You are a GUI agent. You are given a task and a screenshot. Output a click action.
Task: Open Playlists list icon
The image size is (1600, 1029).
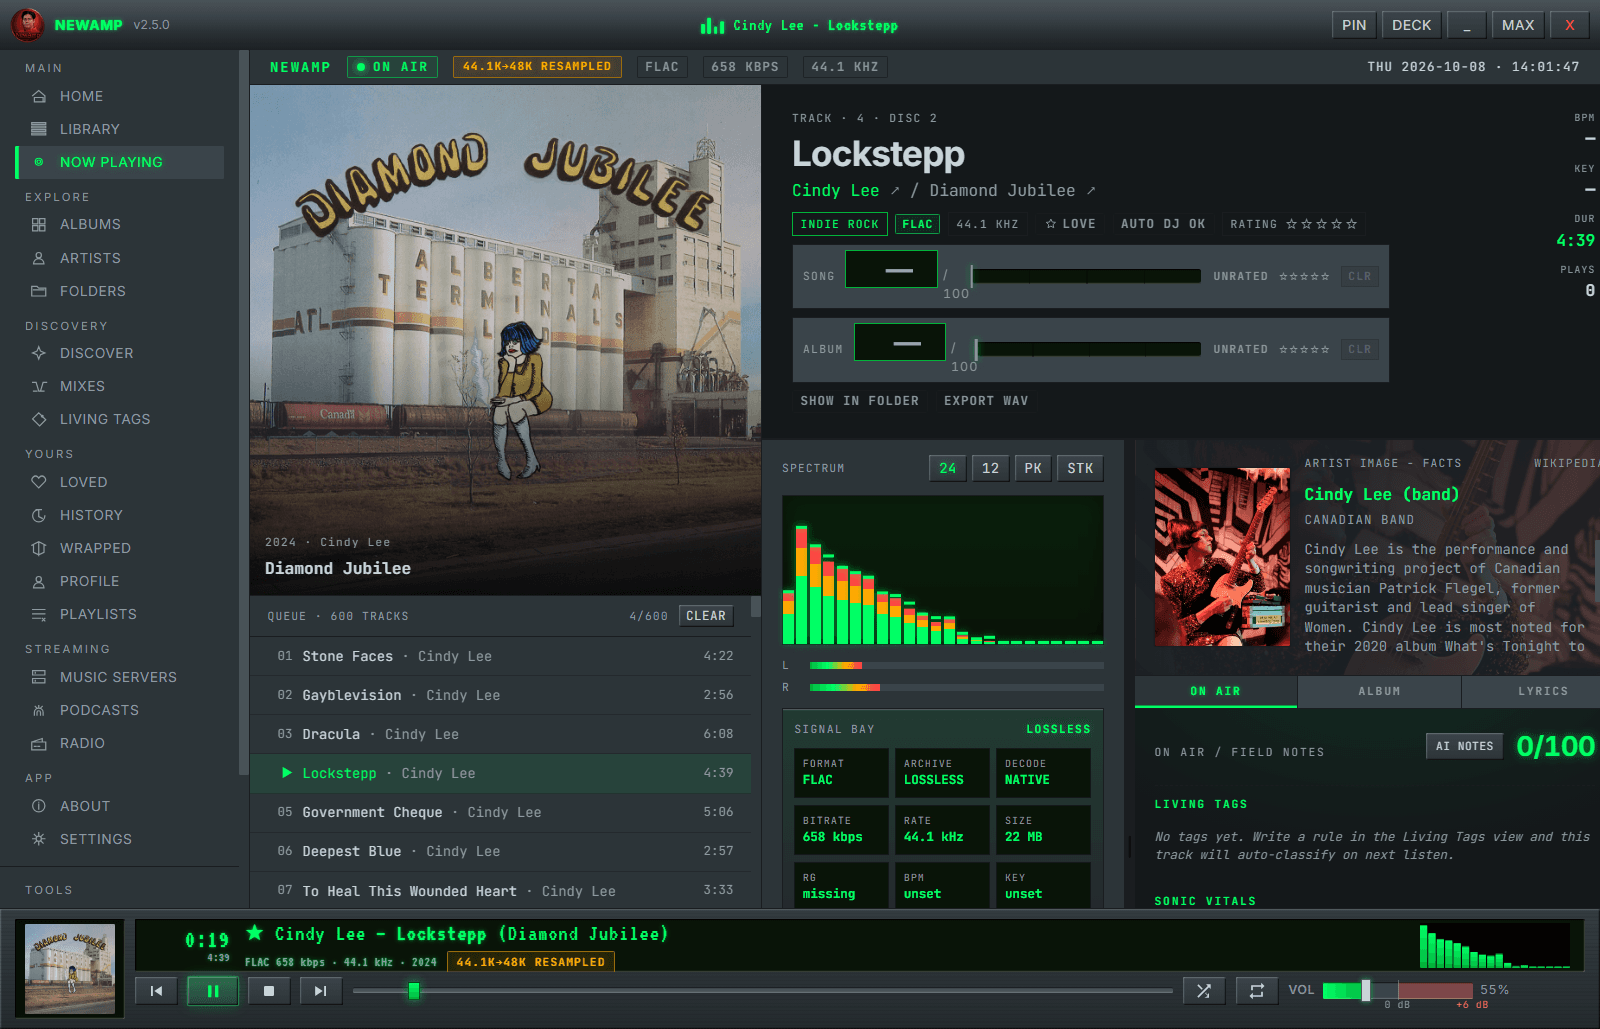point(39,614)
